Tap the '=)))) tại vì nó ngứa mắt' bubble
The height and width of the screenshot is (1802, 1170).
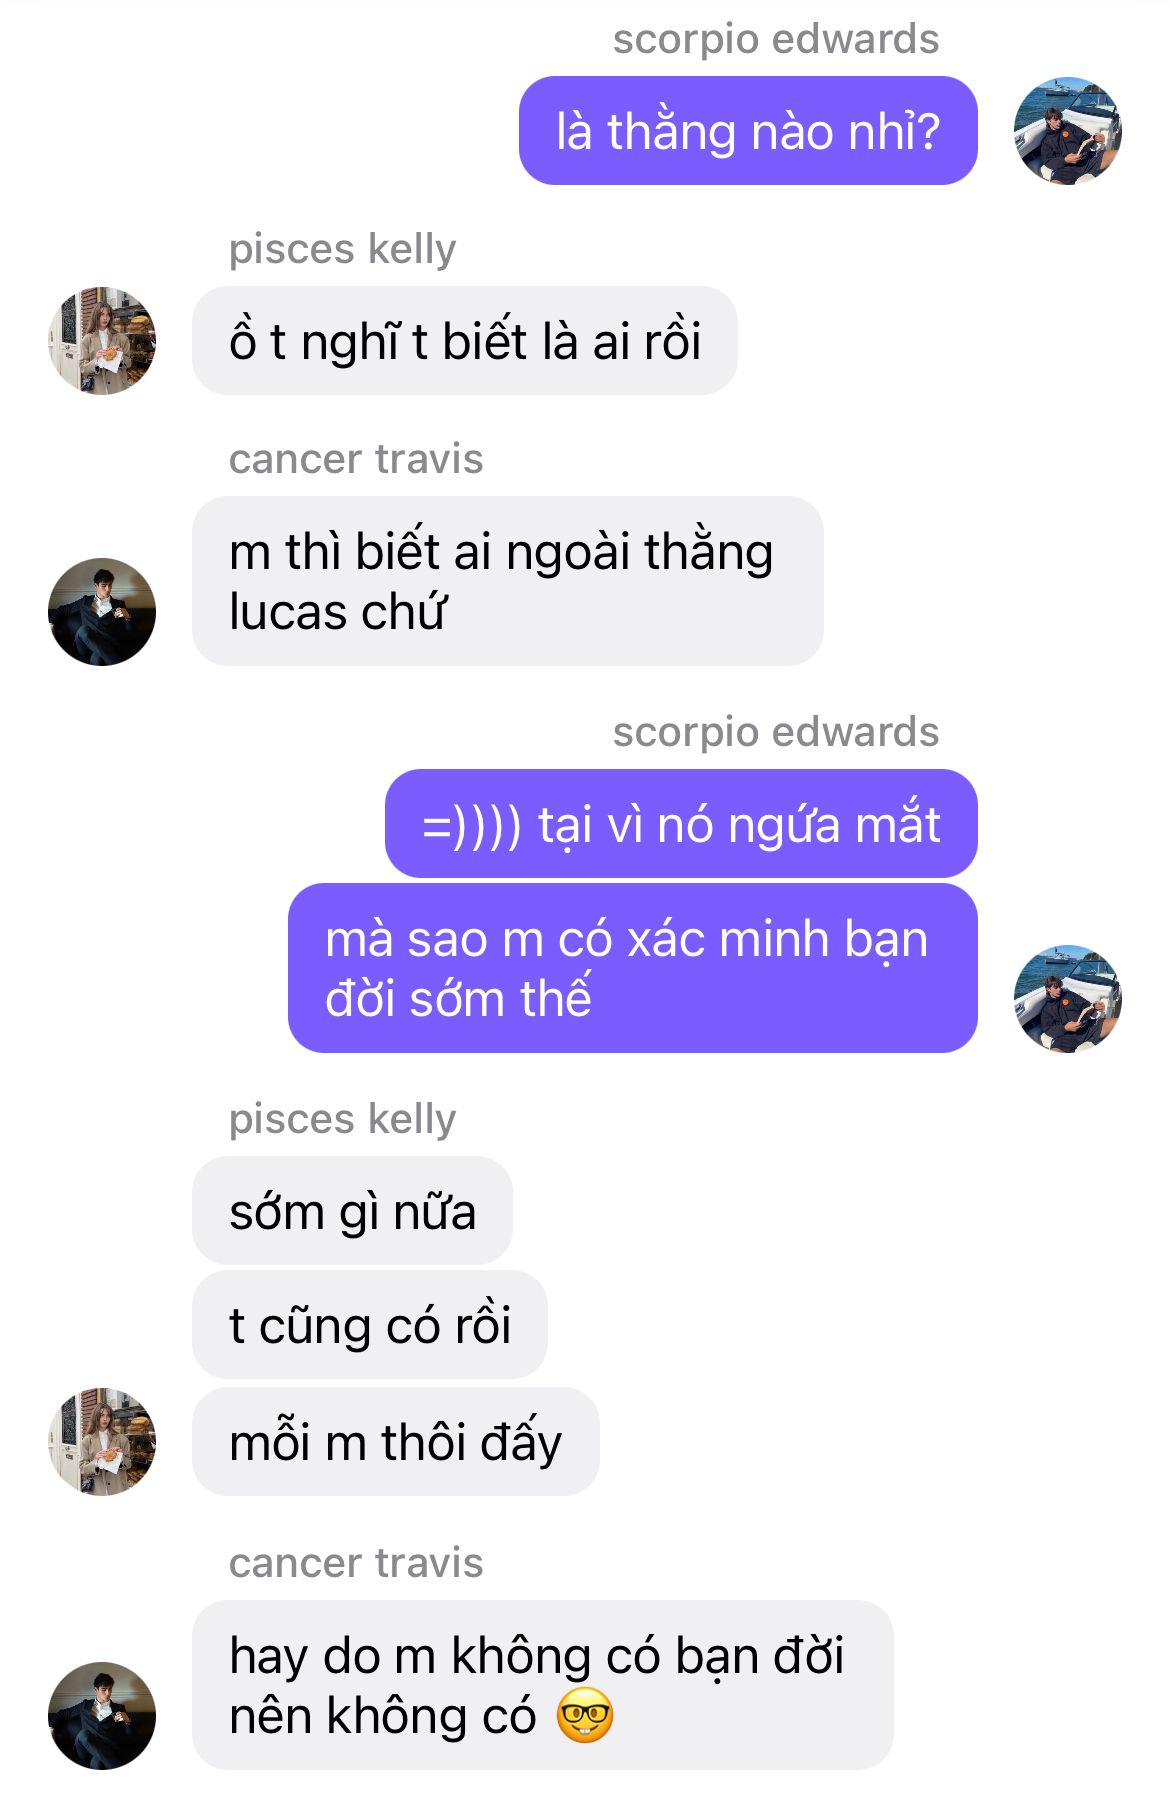[681, 824]
